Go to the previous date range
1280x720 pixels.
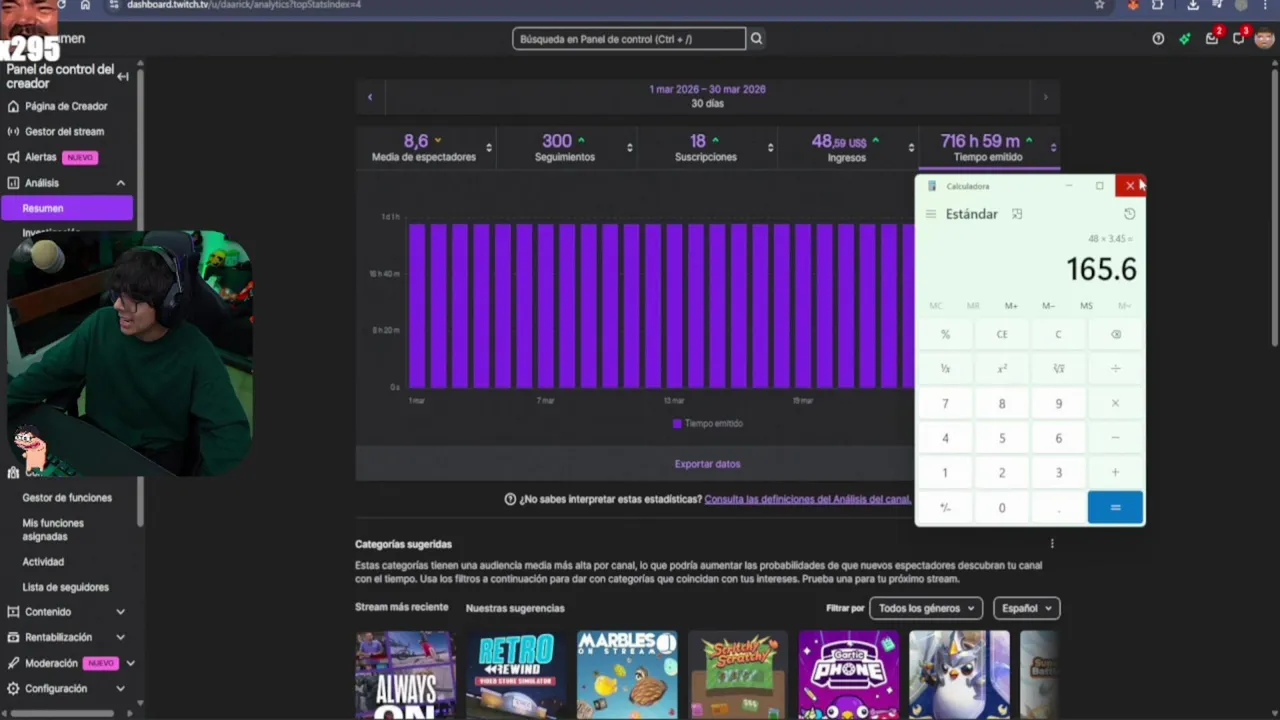coord(370,97)
